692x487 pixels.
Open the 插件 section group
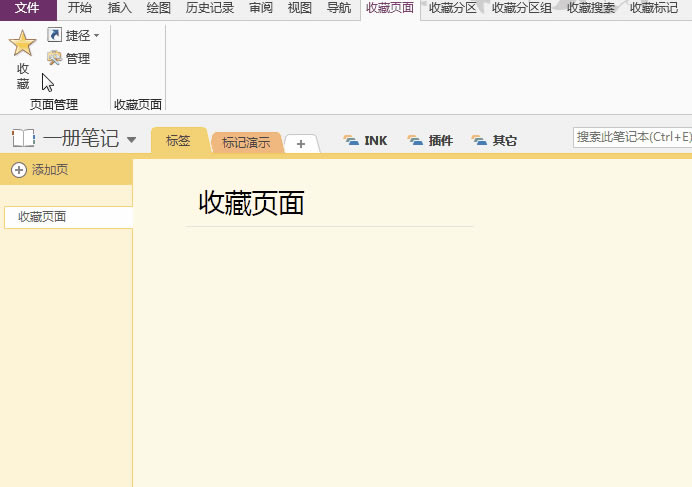430,140
